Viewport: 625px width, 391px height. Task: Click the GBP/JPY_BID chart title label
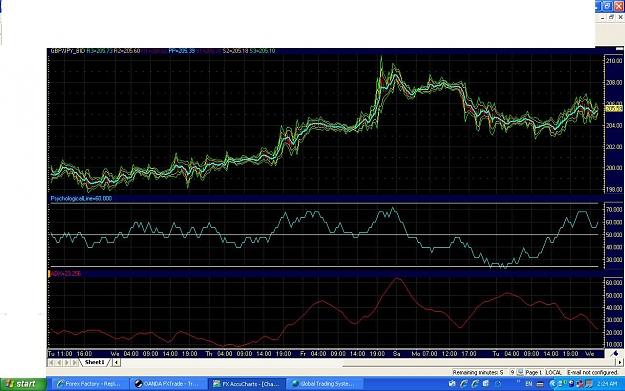click(67, 51)
